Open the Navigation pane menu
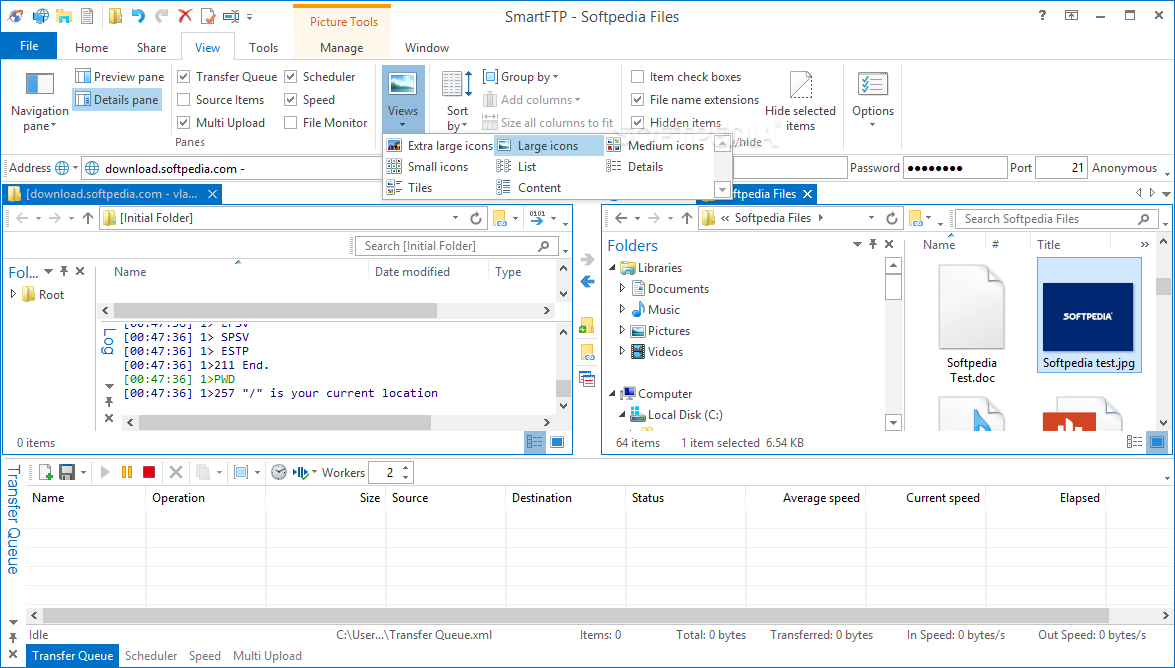Screen dimensions: 1175x668 point(40,101)
